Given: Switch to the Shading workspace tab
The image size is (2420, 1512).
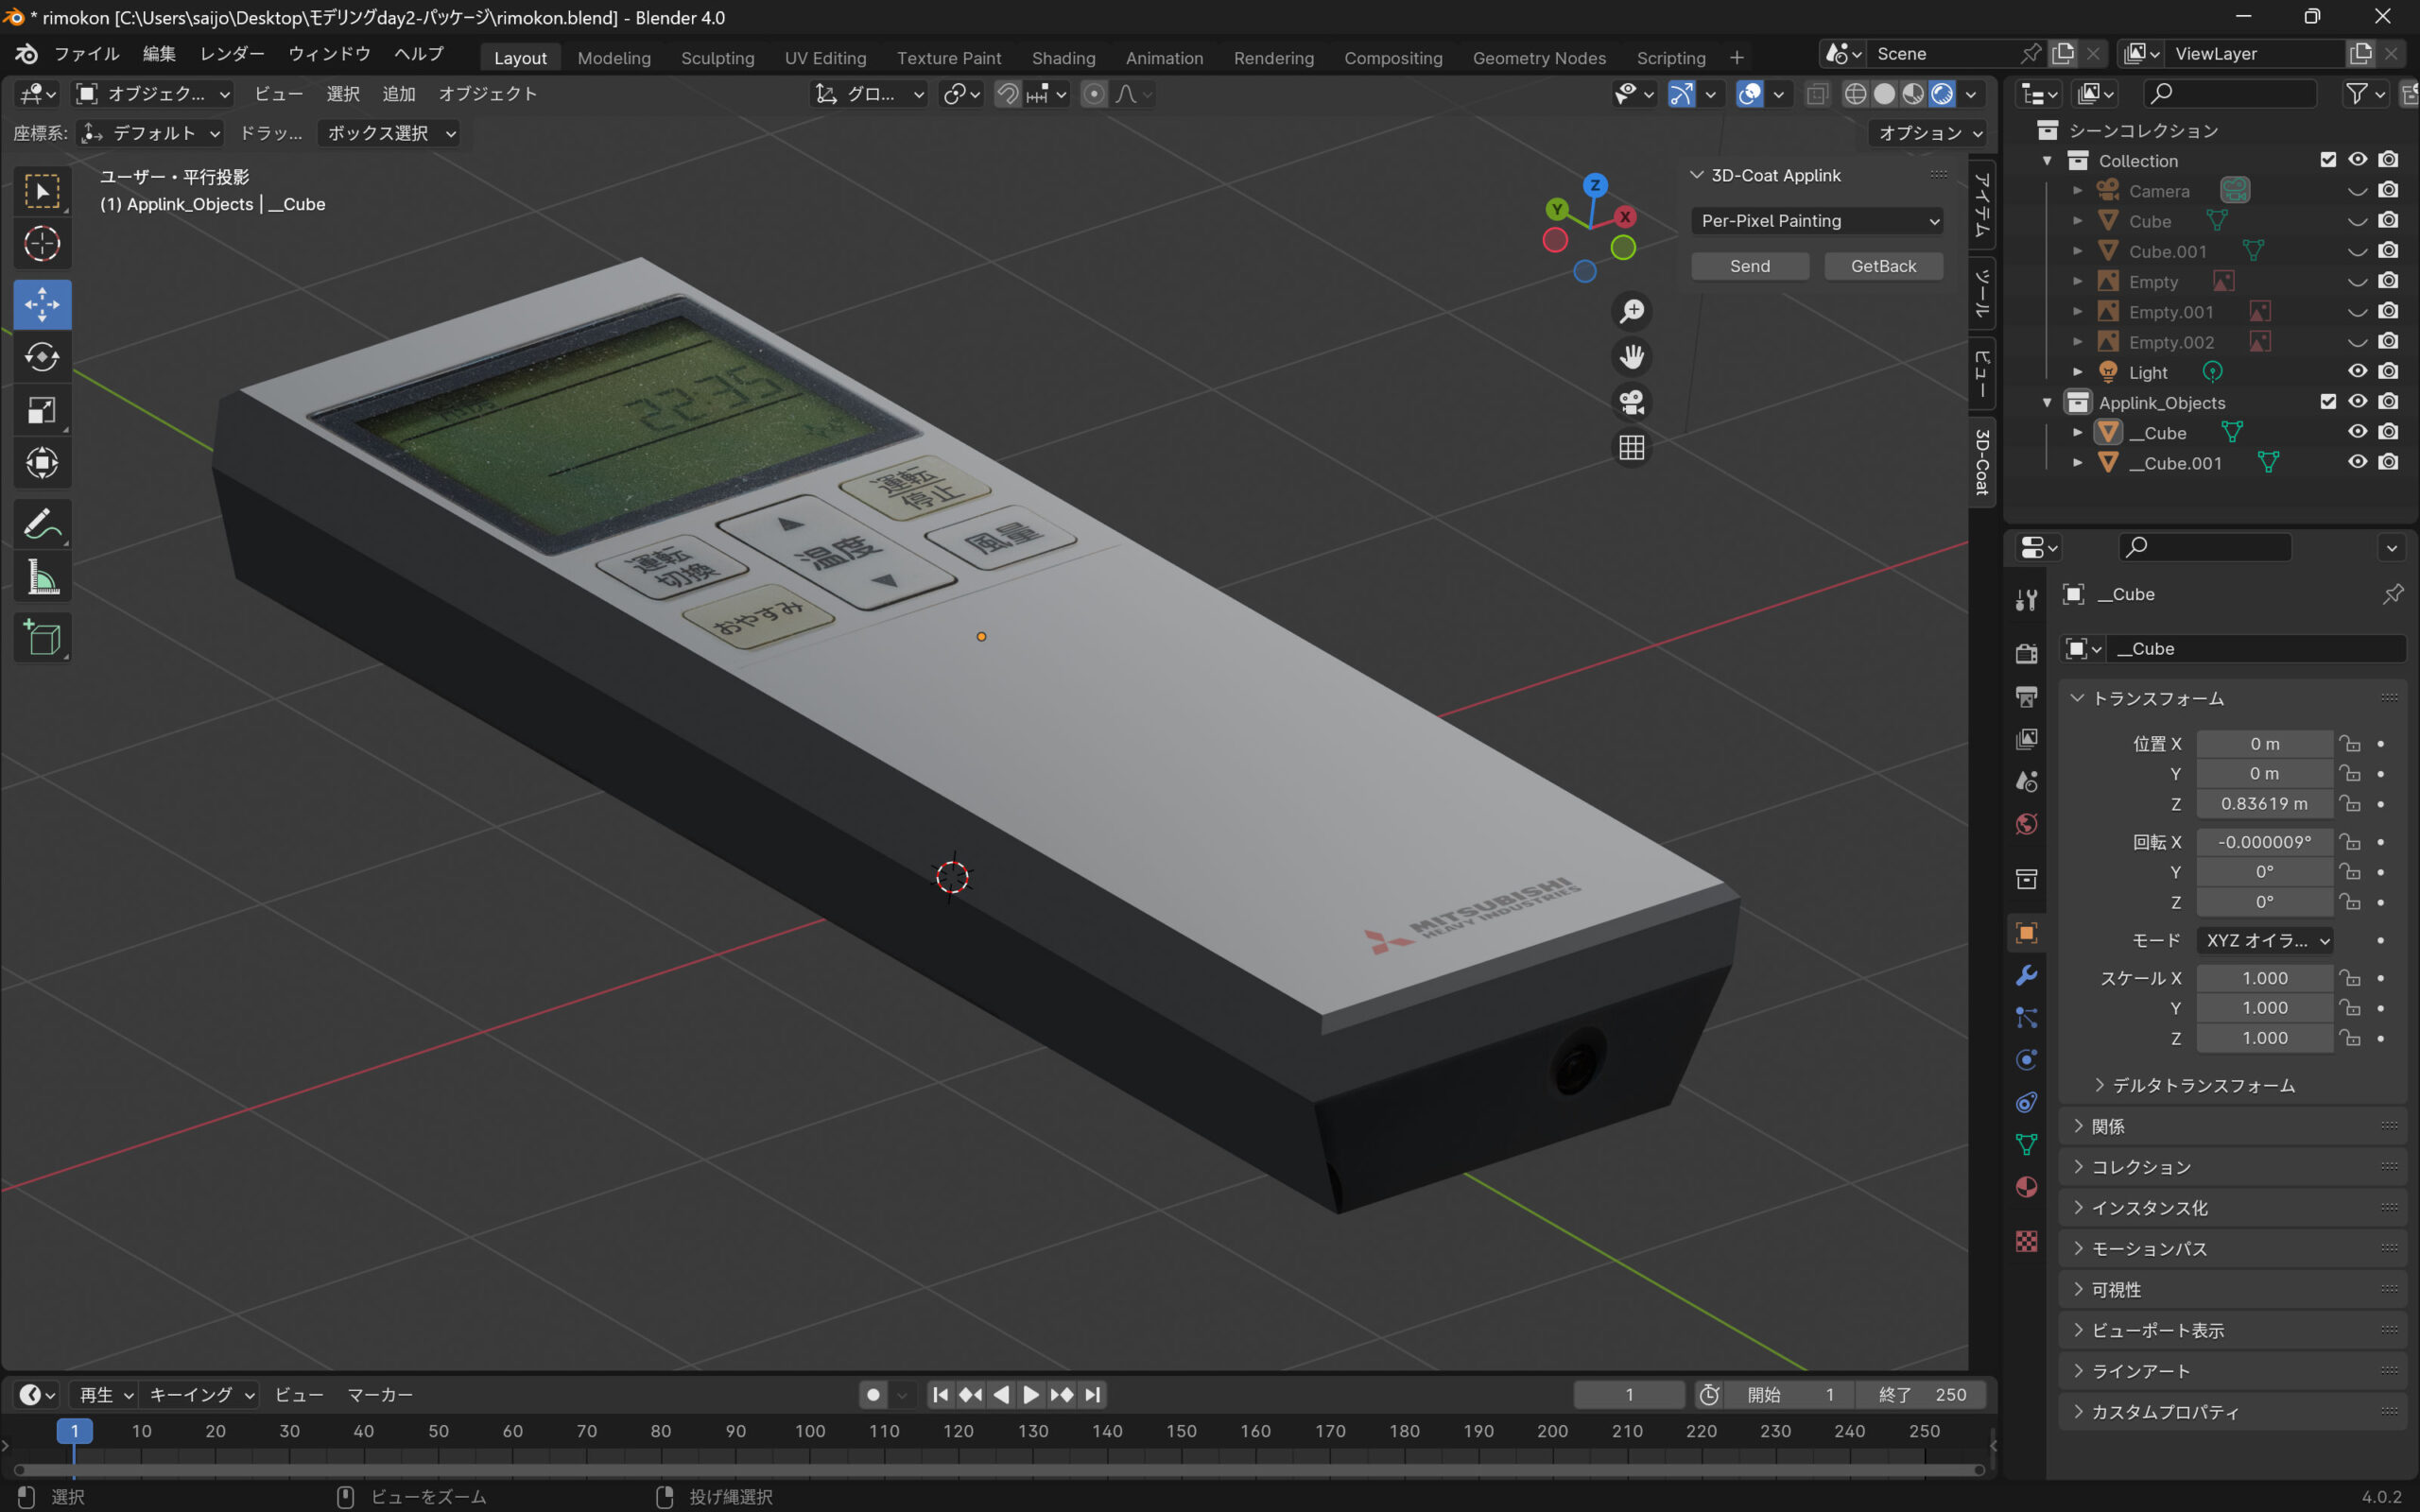Looking at the screenshot, I should [x=1063, y=58].
